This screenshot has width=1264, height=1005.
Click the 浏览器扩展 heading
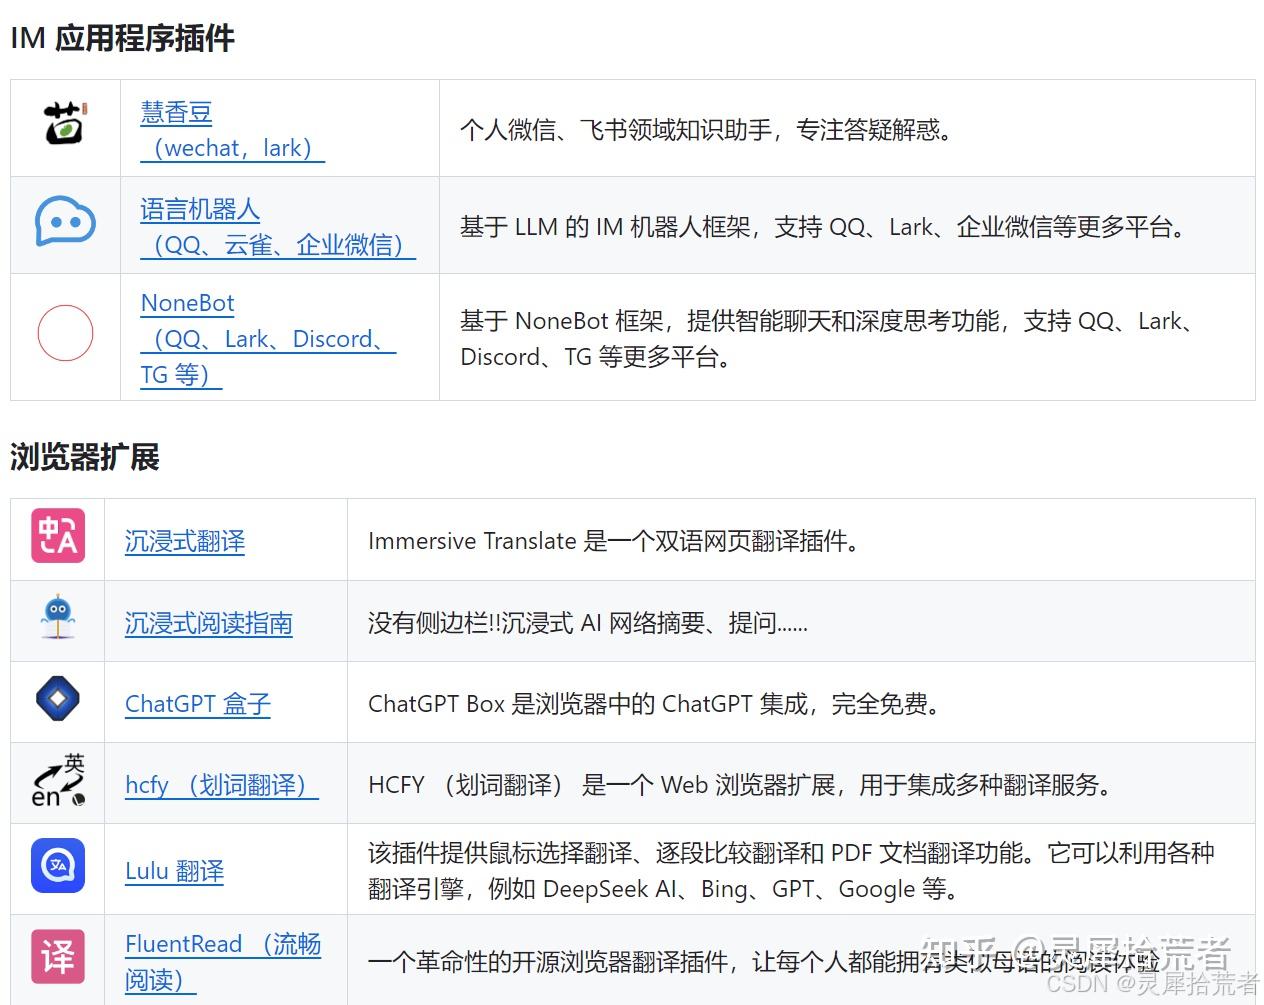coord(85,457)
